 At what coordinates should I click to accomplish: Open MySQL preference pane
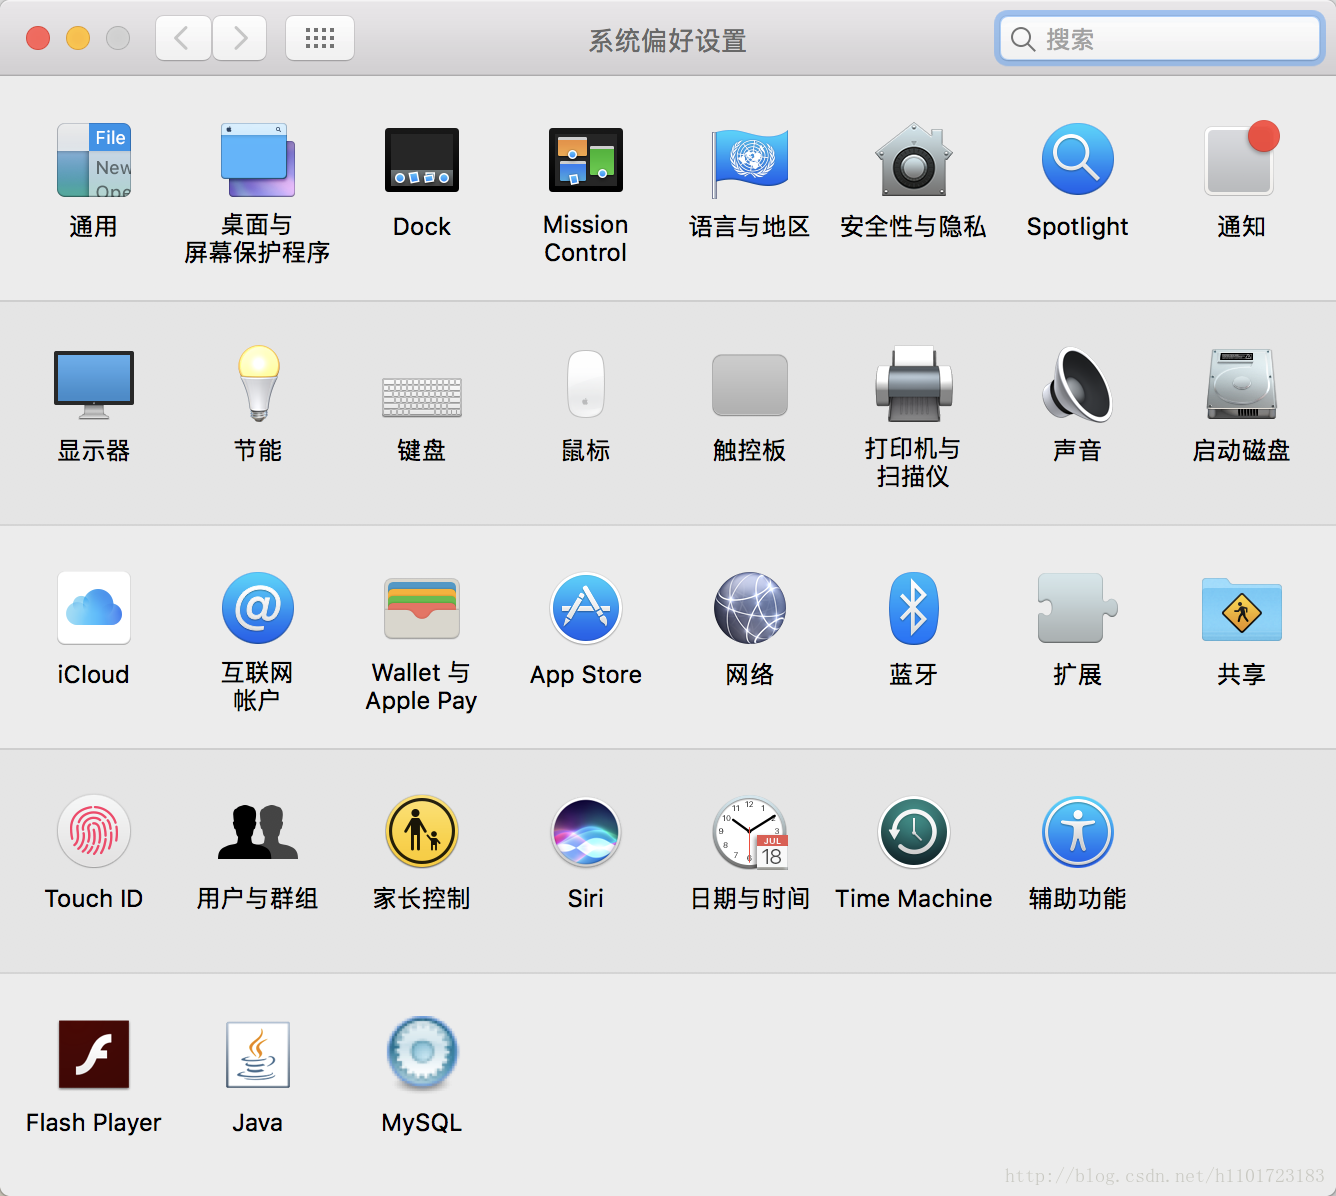422,1054
